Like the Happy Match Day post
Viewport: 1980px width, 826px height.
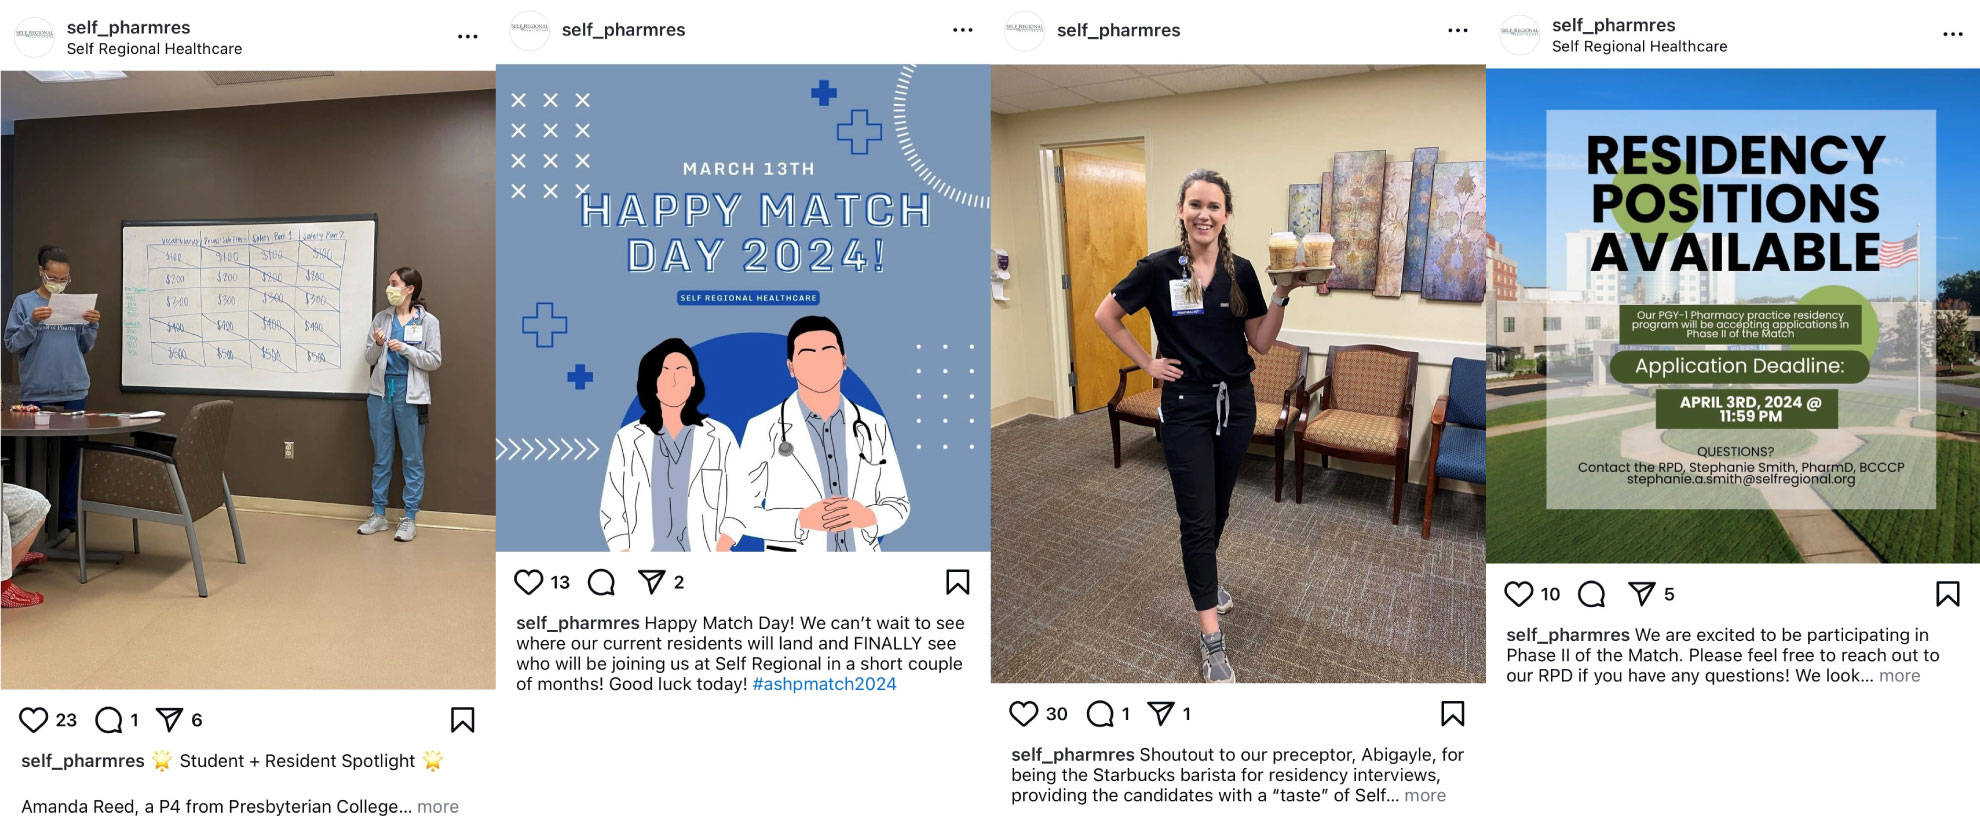(x=529, y=582)
